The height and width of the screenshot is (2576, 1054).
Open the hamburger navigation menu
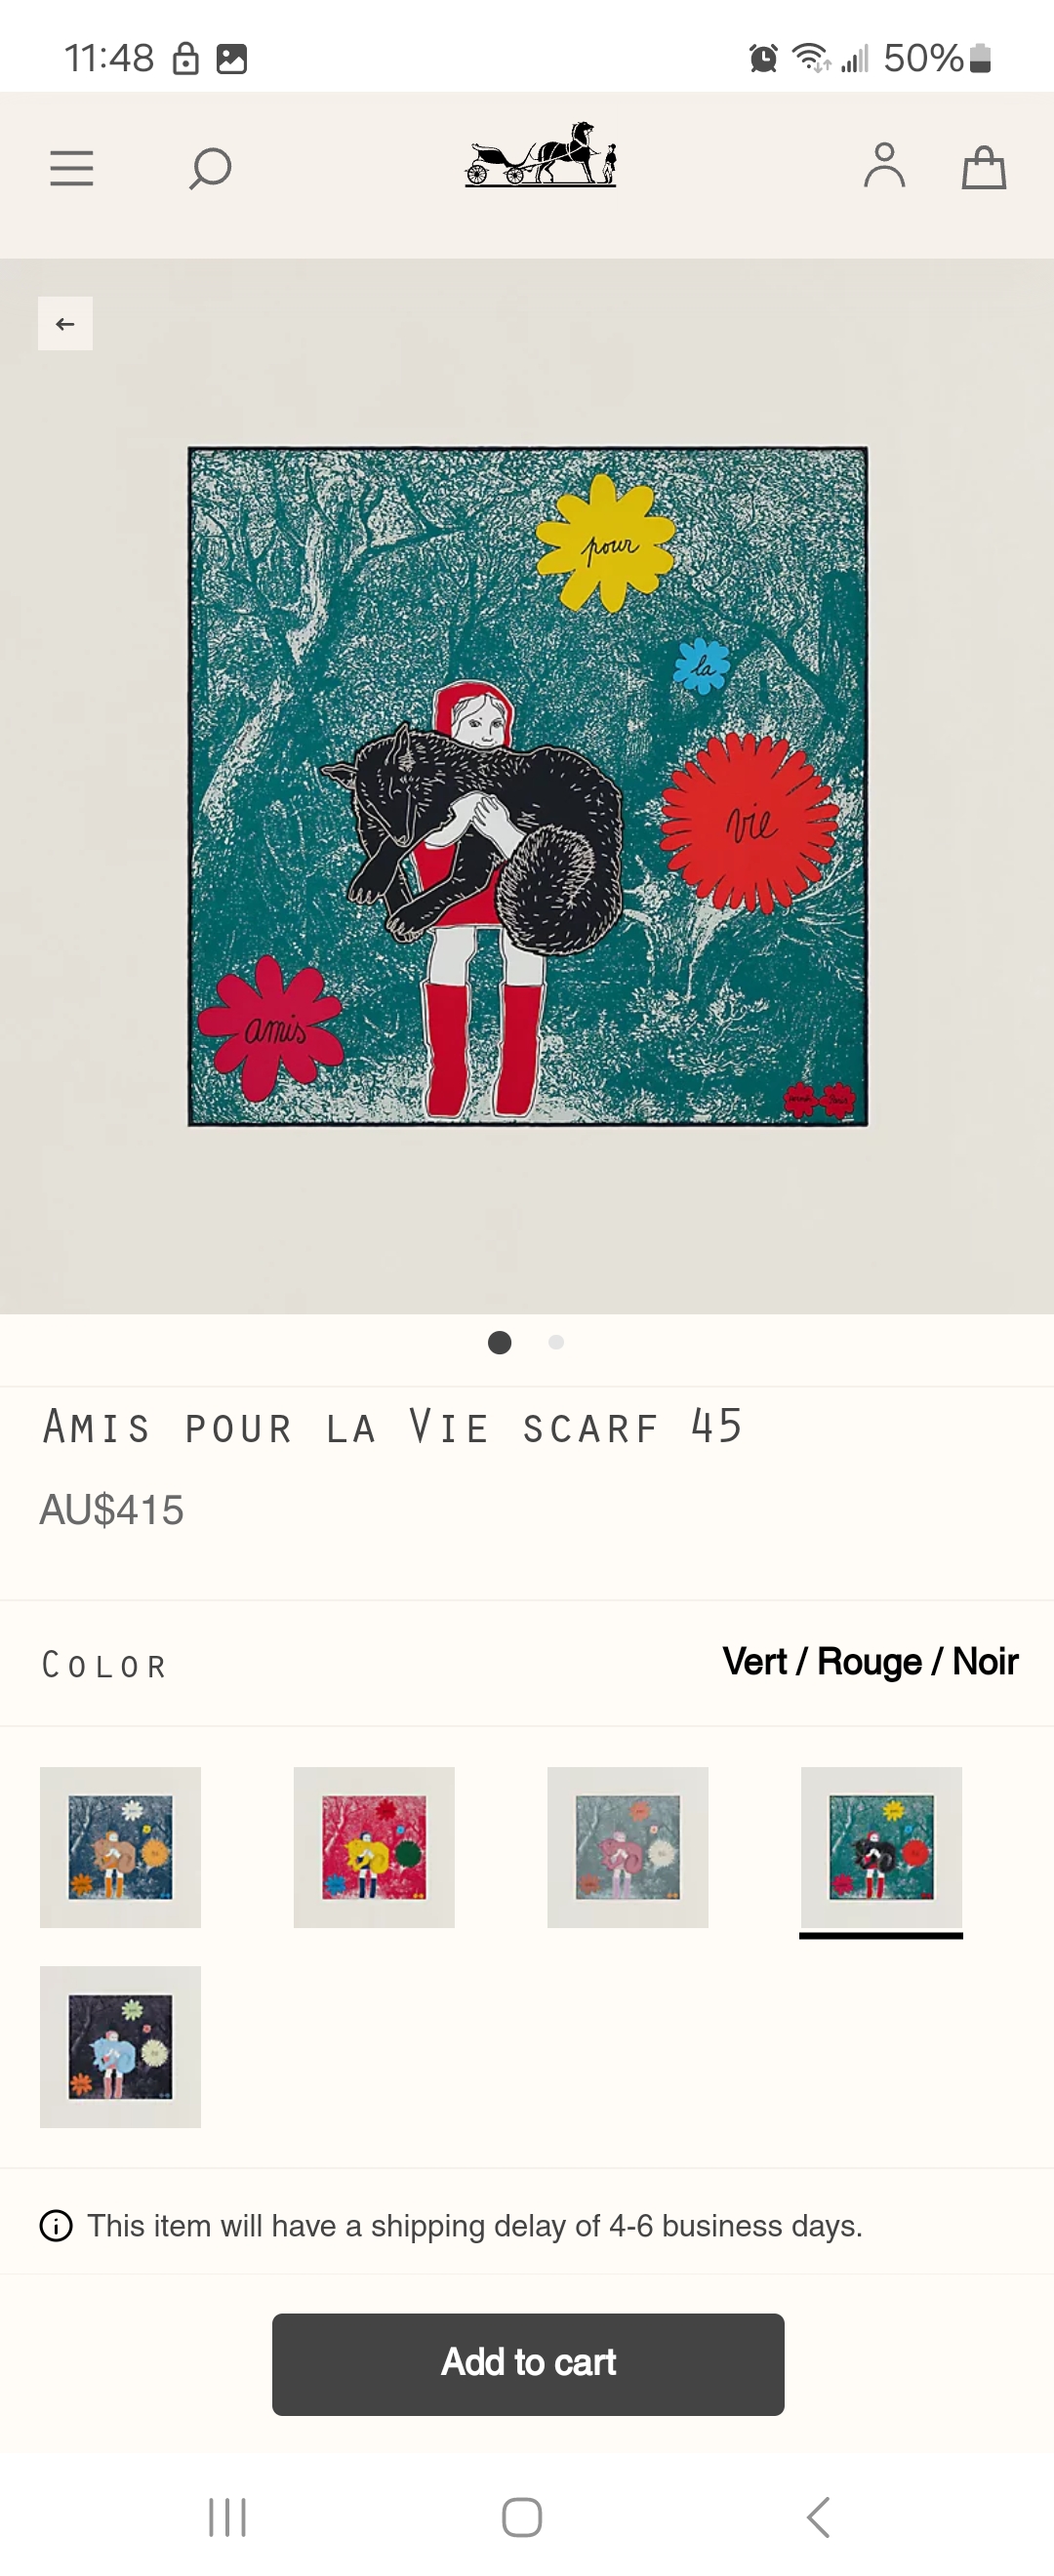tap(72, 168)
